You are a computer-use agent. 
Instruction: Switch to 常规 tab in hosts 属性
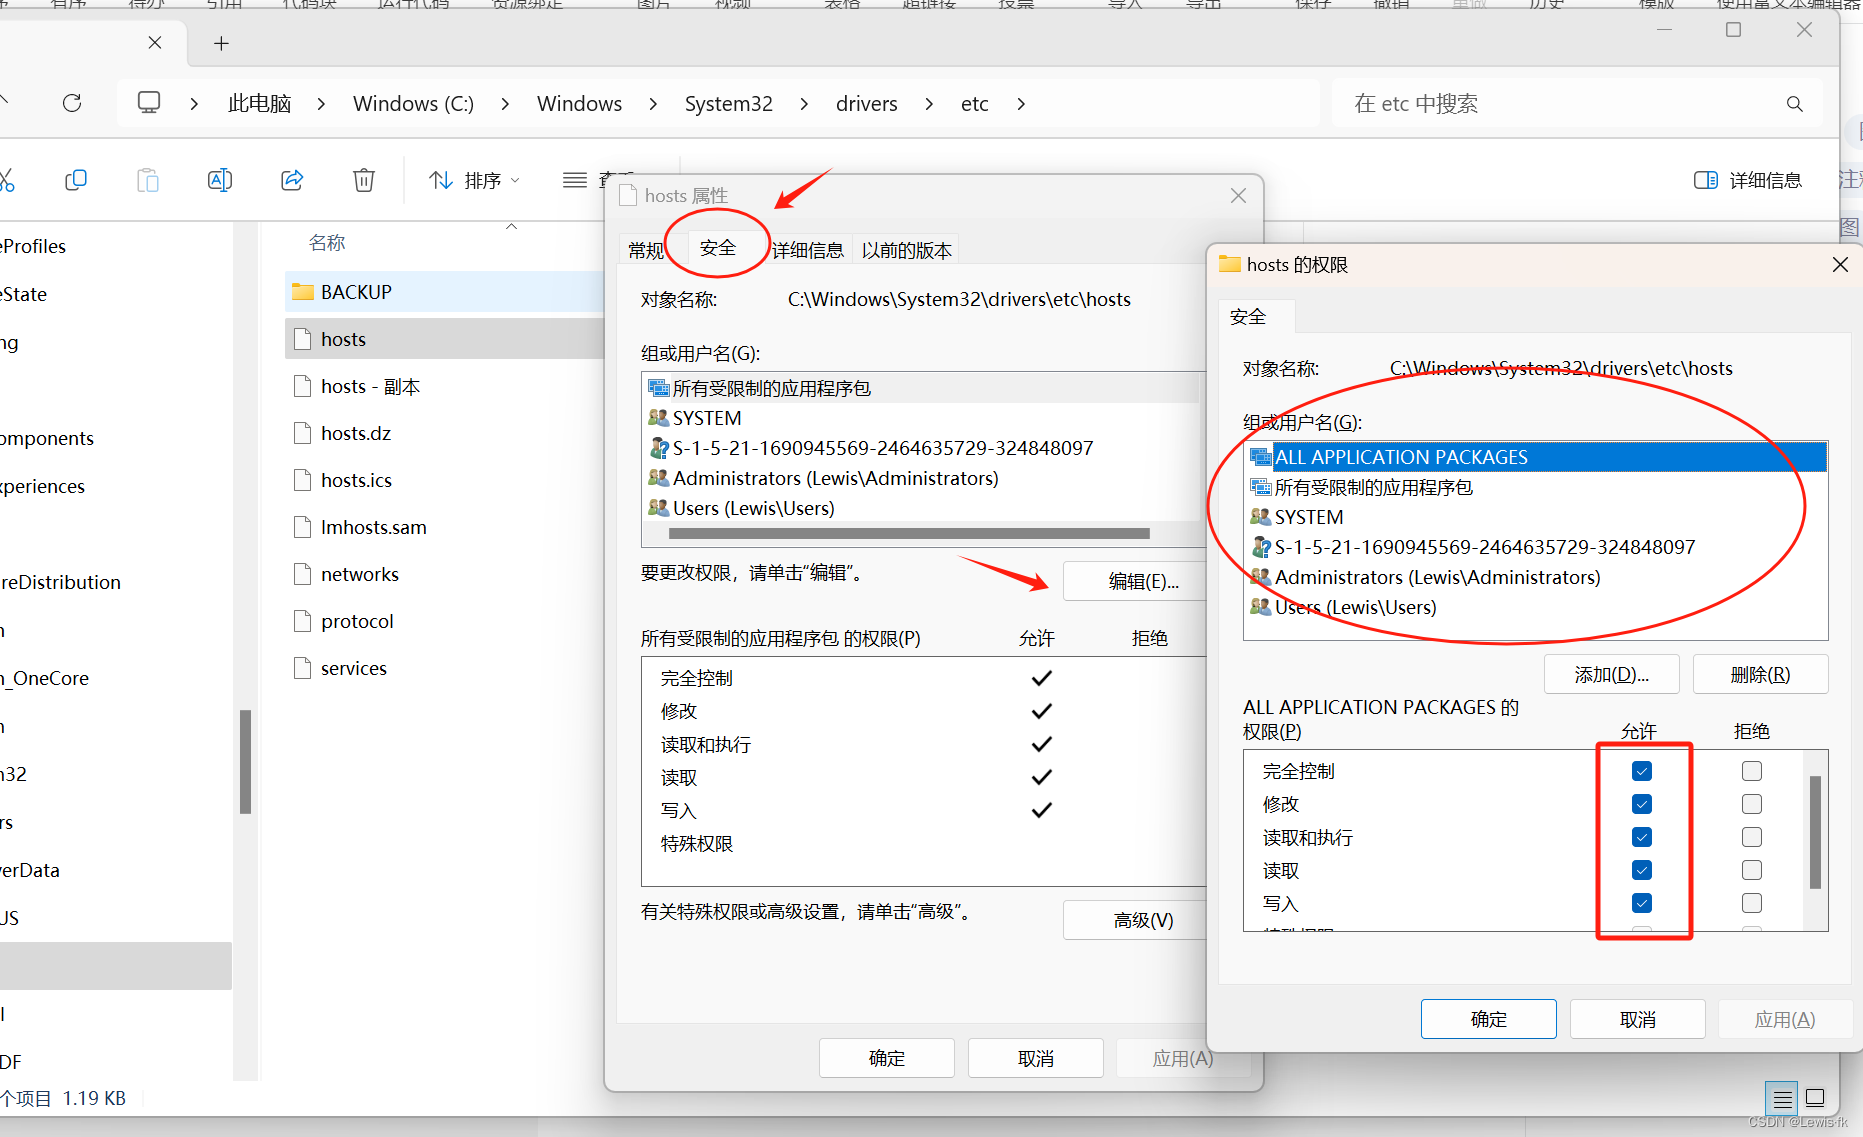(x=646, y=250)
